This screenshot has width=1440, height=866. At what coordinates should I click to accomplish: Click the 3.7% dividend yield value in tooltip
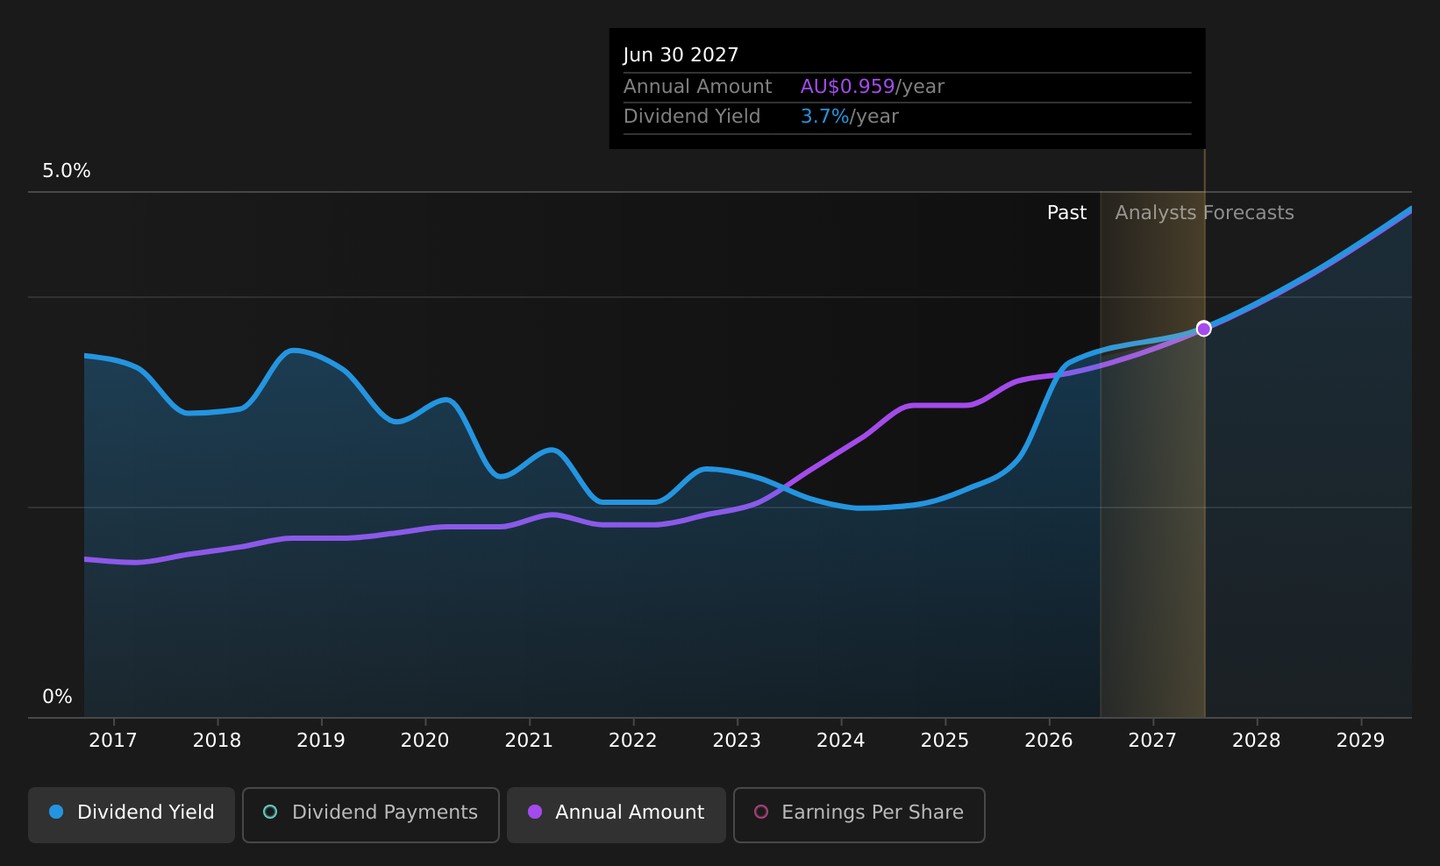tap(824, 117)
